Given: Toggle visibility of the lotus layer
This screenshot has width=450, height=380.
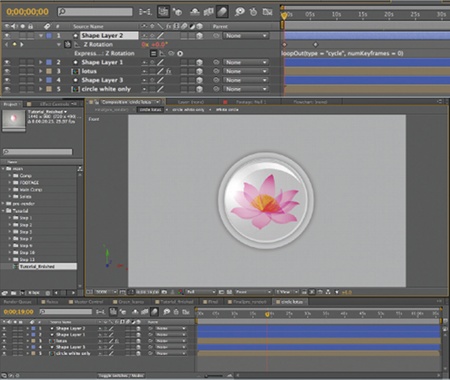Looking at the screenshot, I should tap(7, 71).
